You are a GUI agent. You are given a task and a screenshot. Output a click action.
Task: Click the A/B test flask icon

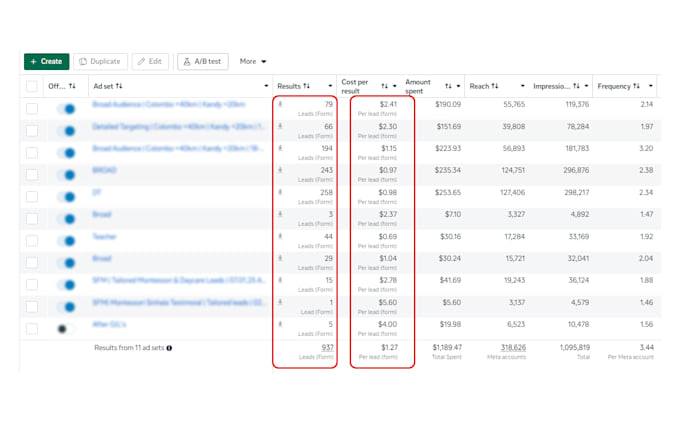[187, 62]
